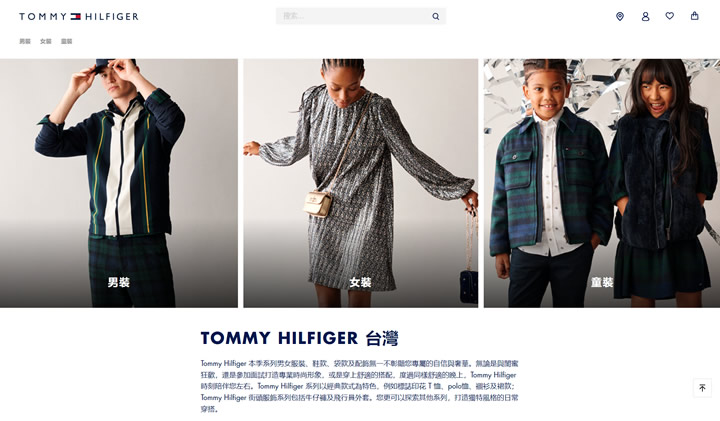The image size is (720, 421).
Task: Select the menswear banner with striped cardigan
Action: point(119,183)
